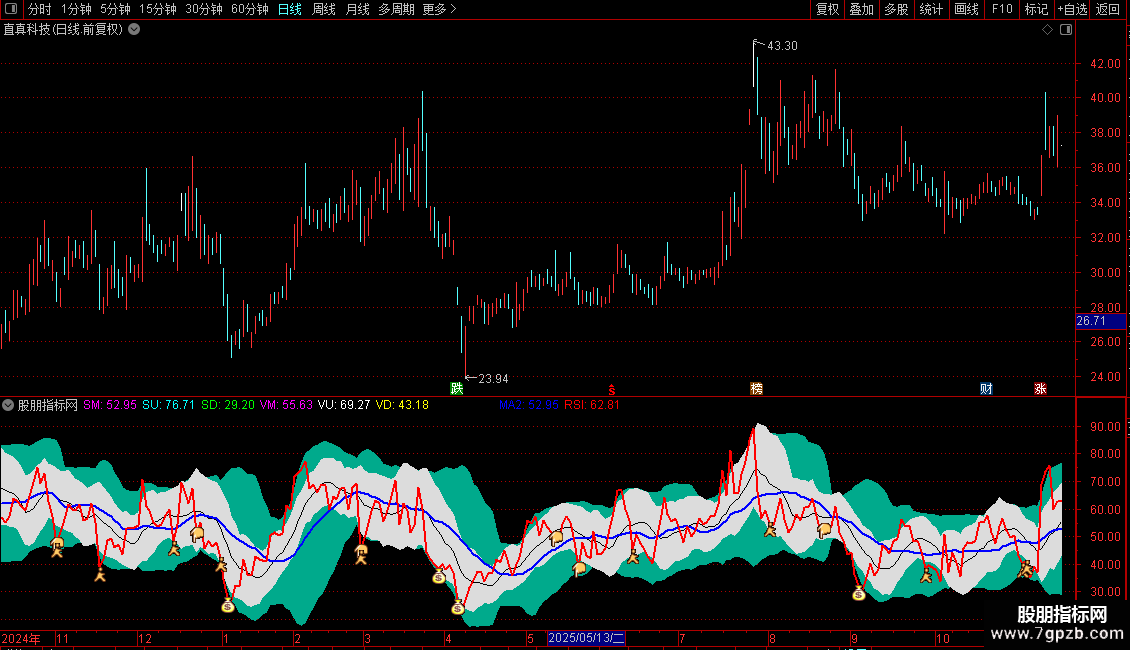Activate the 画线 drawing tool
The width and height of the screenshot is (1130, 650).
click(966, 9)
